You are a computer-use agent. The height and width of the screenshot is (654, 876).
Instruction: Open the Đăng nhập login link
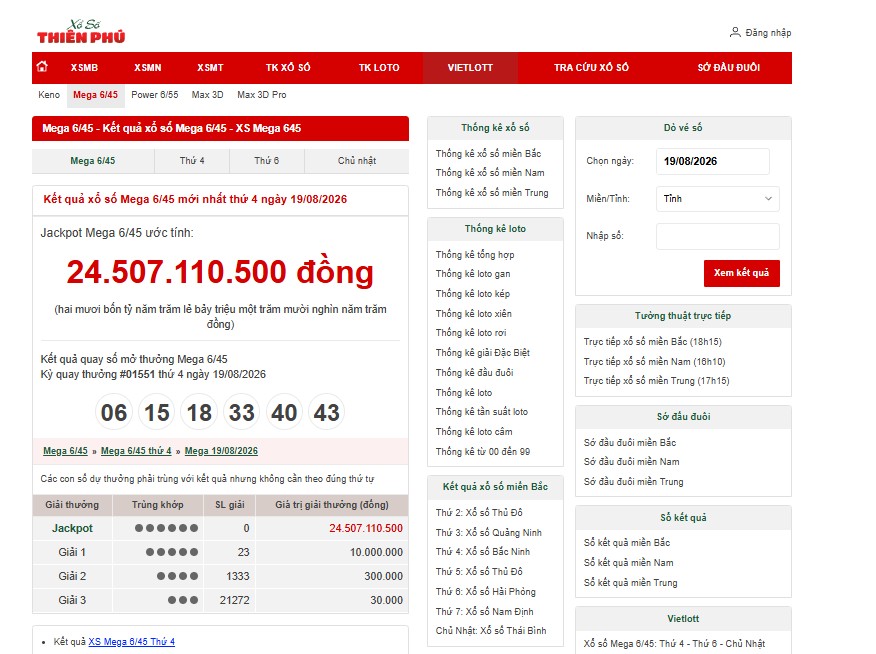pos(768,32)
